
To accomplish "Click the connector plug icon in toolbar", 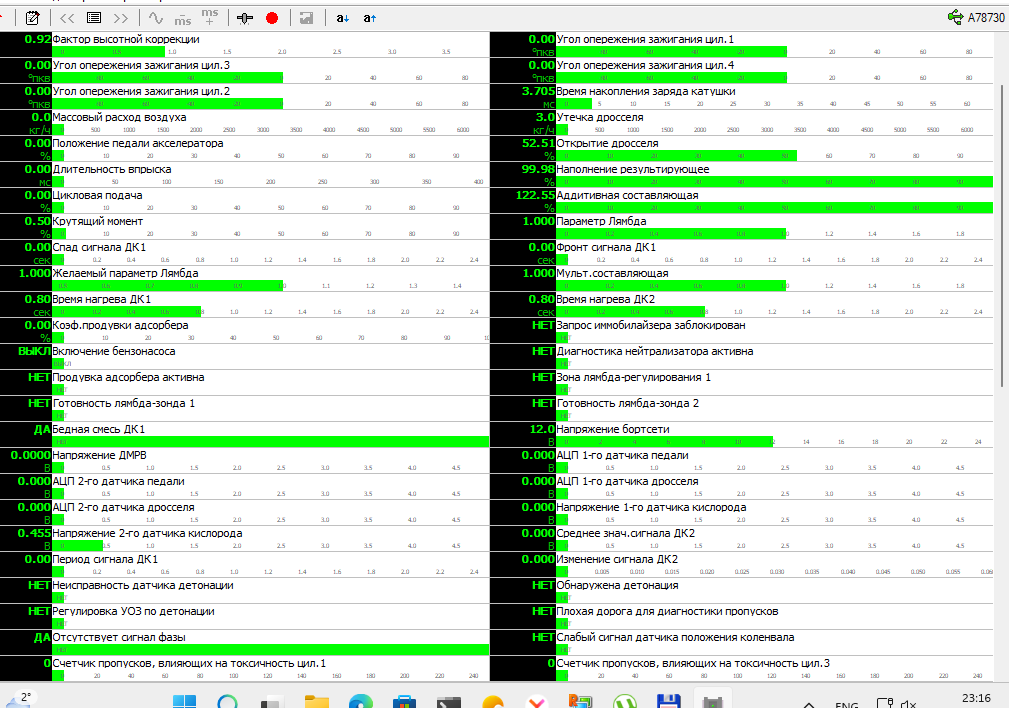I will [x=245, y=18].
